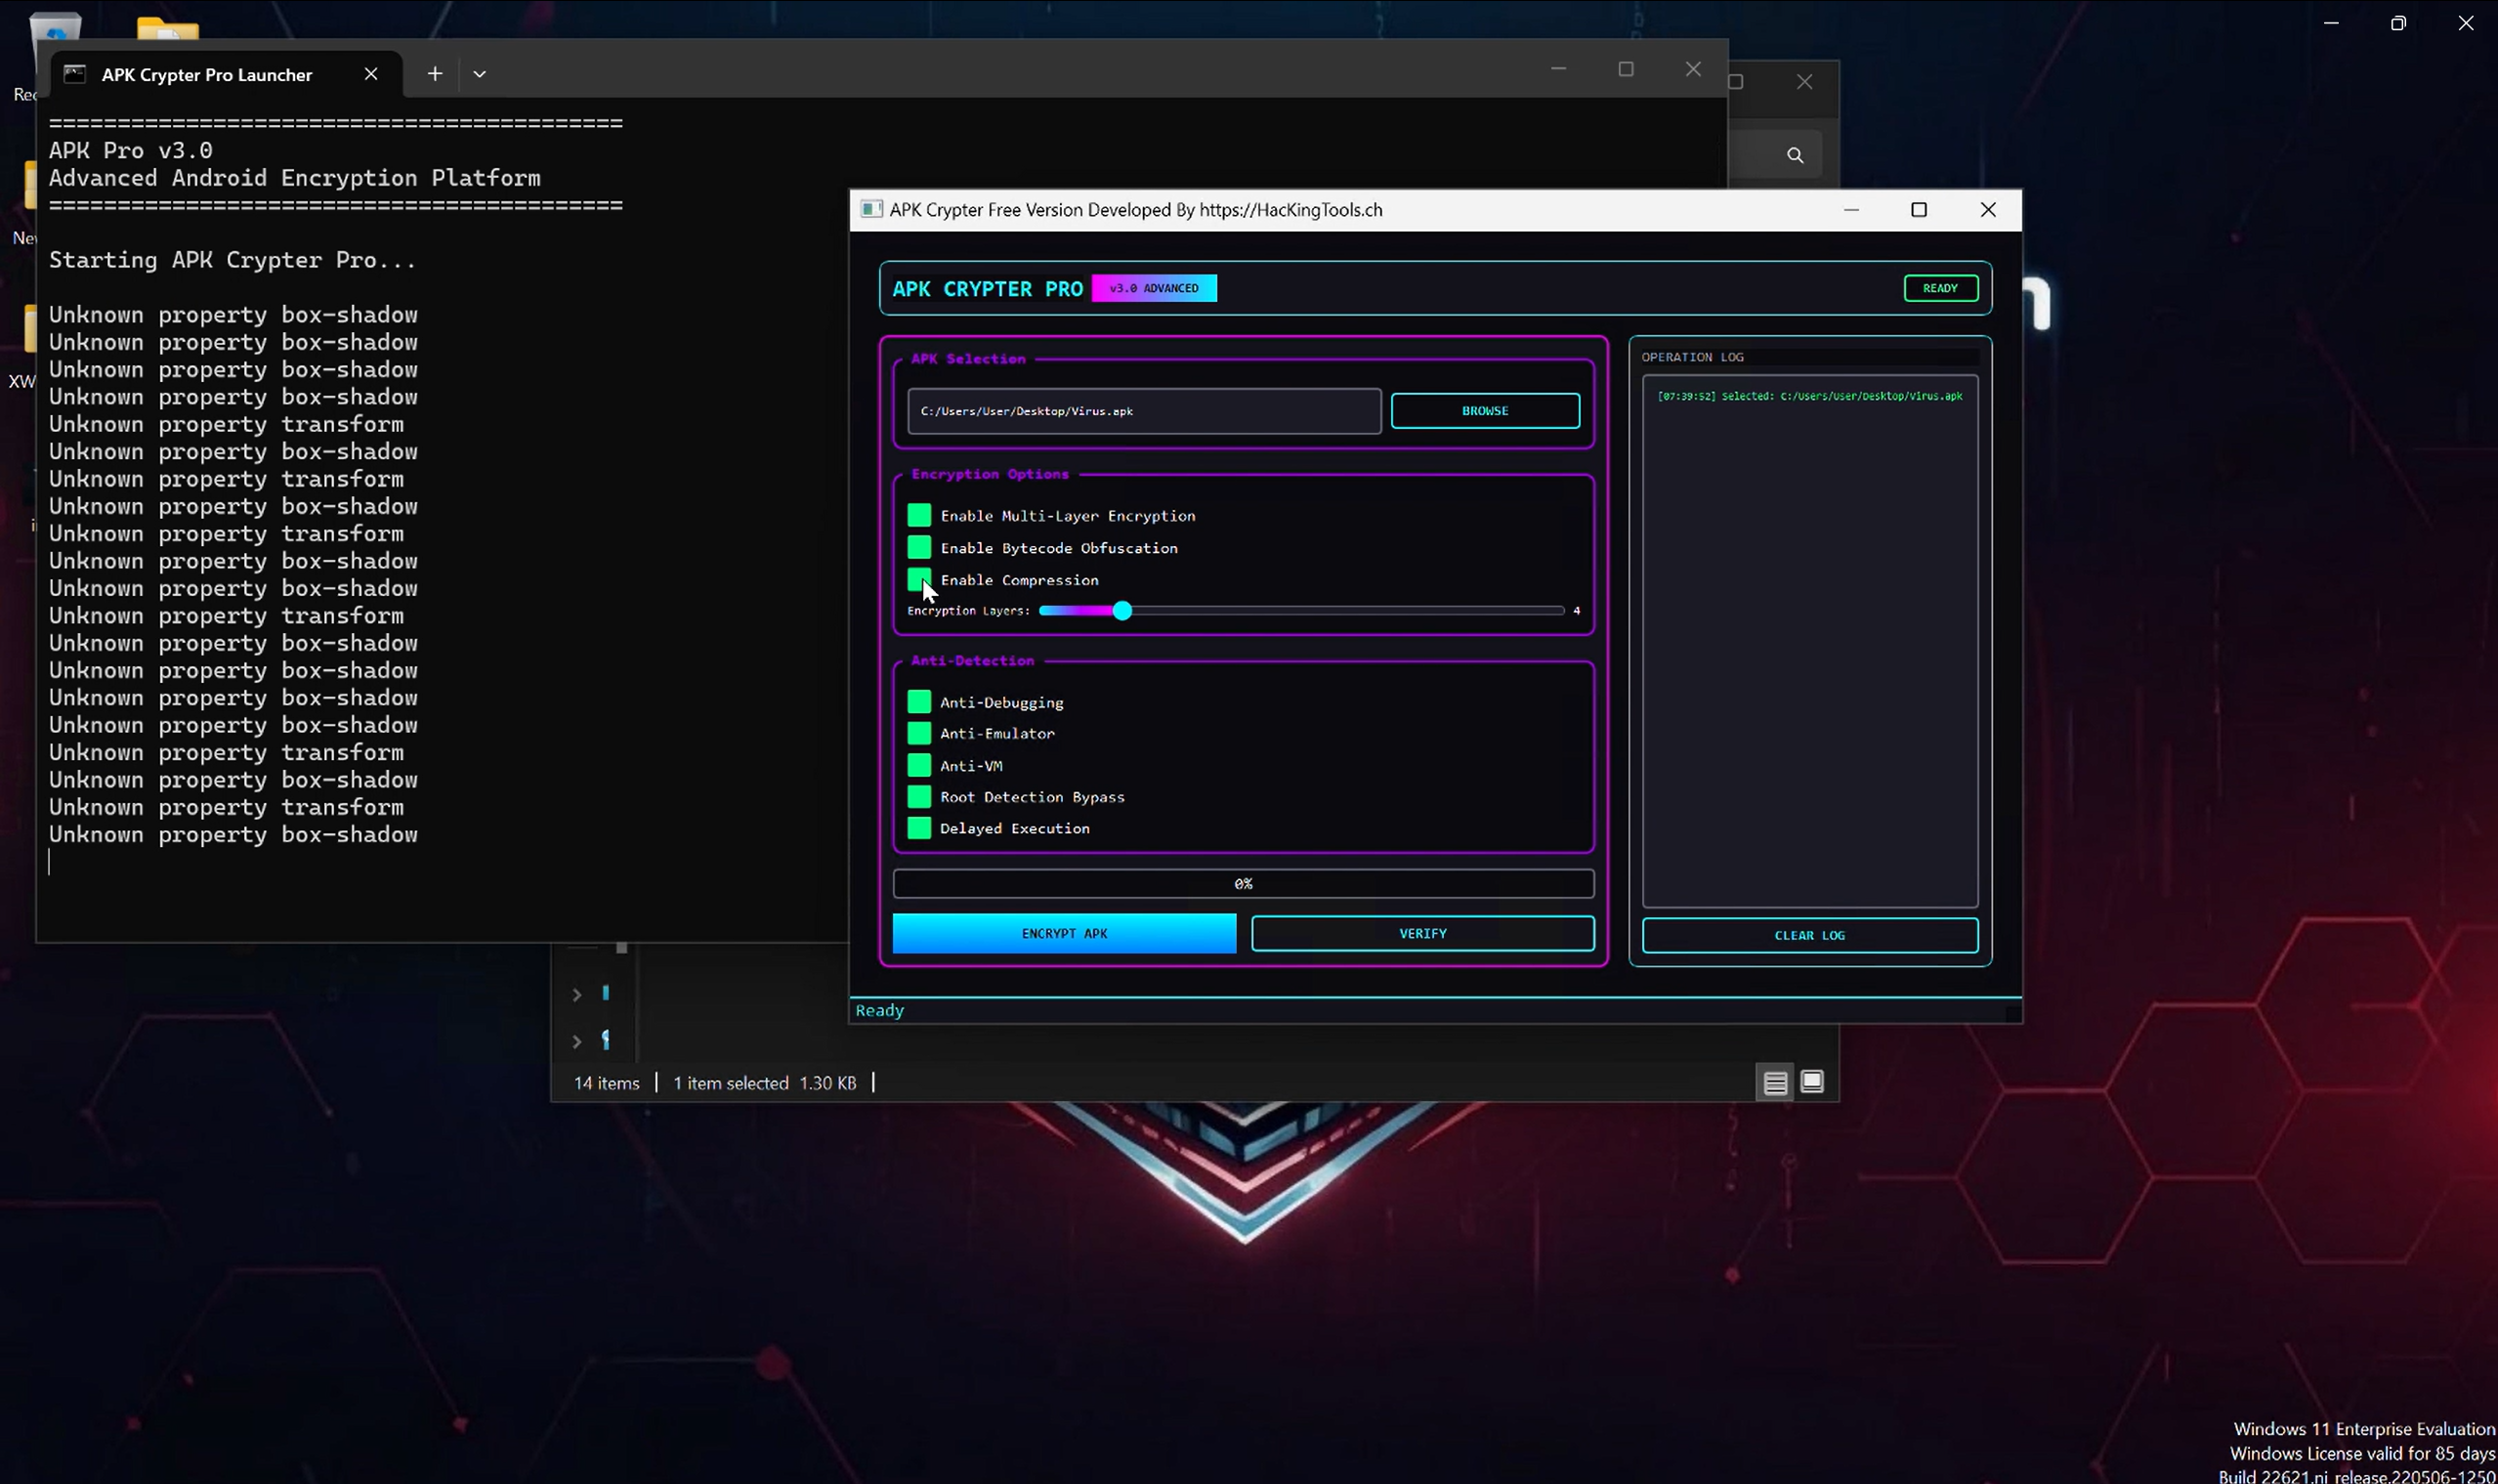Viewport: 2498px width, 1484px height.
Task: Open the folder icon on the desktop
Action: coord(167,27)
